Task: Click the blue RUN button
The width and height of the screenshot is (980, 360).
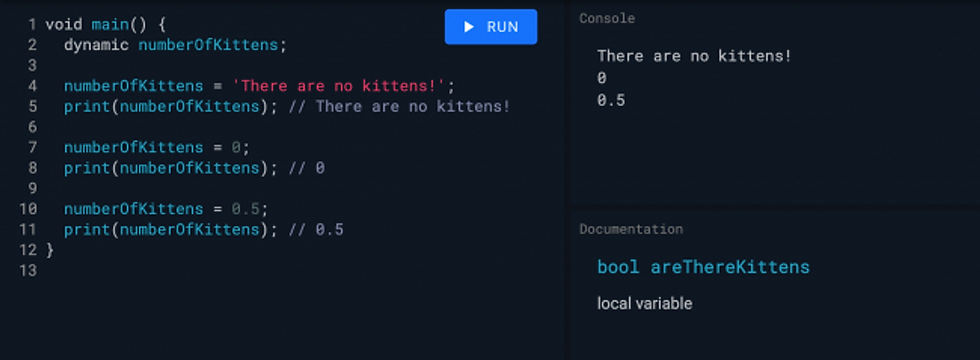Action: click(x=491, y=27)
